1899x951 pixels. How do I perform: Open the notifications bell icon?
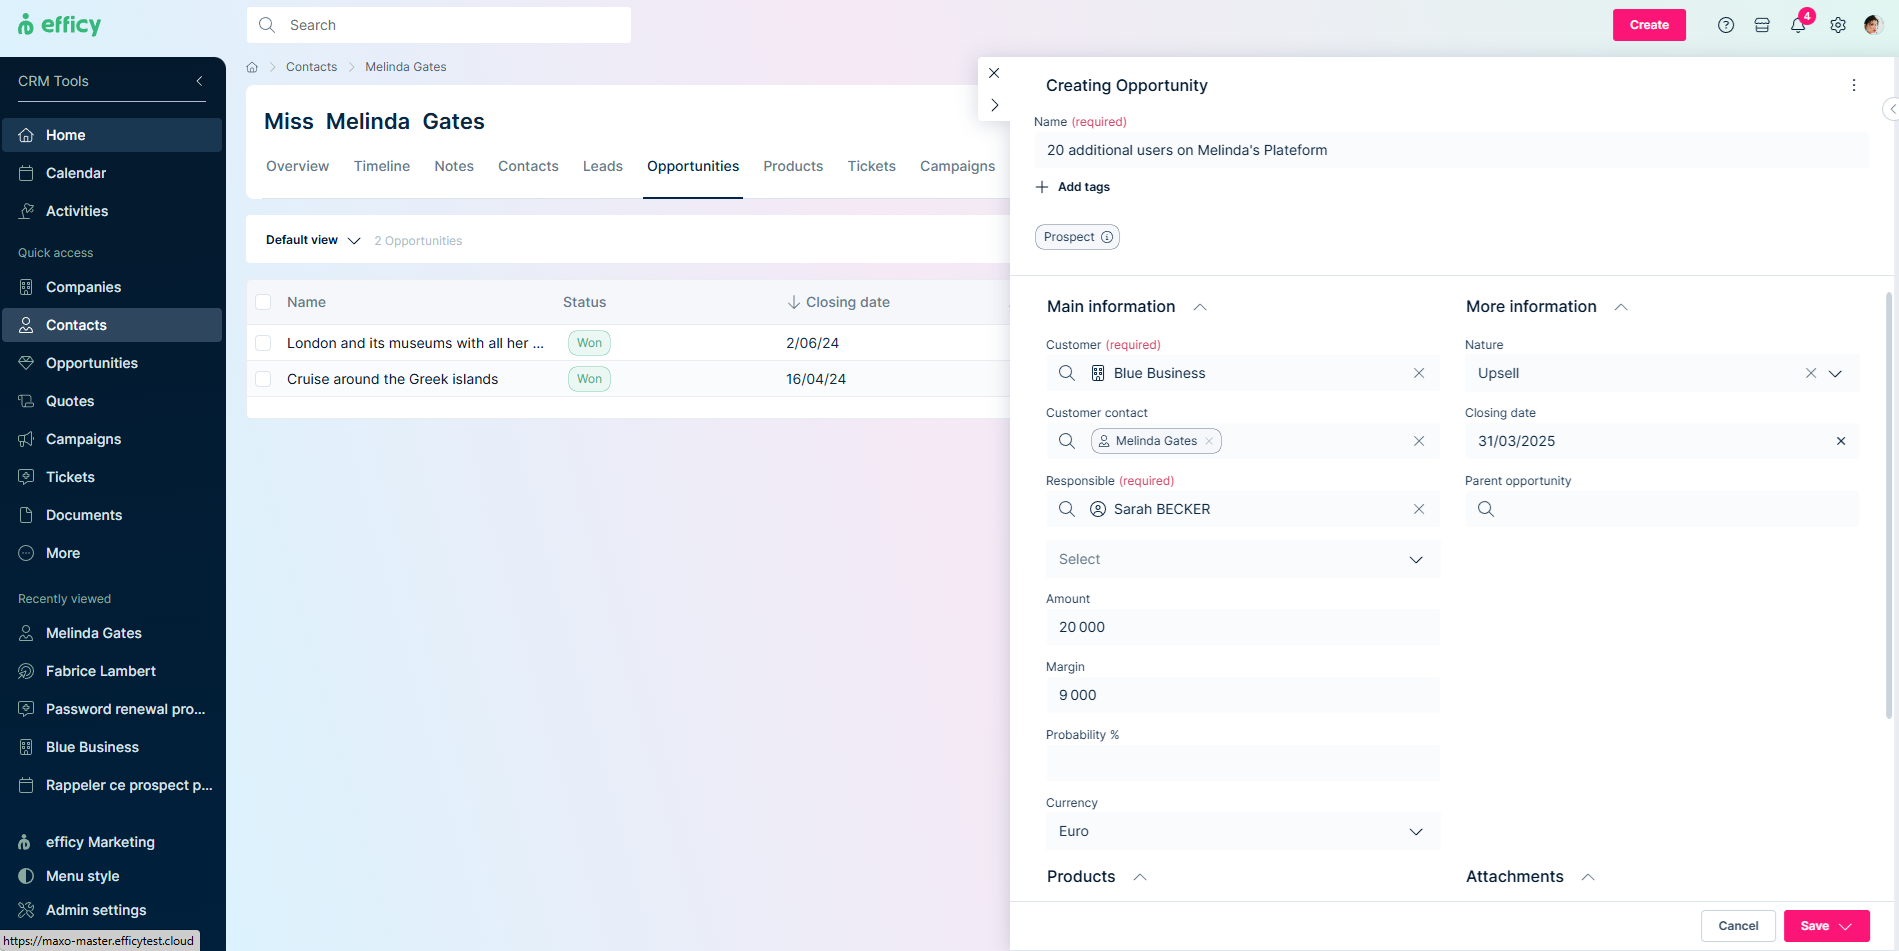click(x=1798, y=25)
